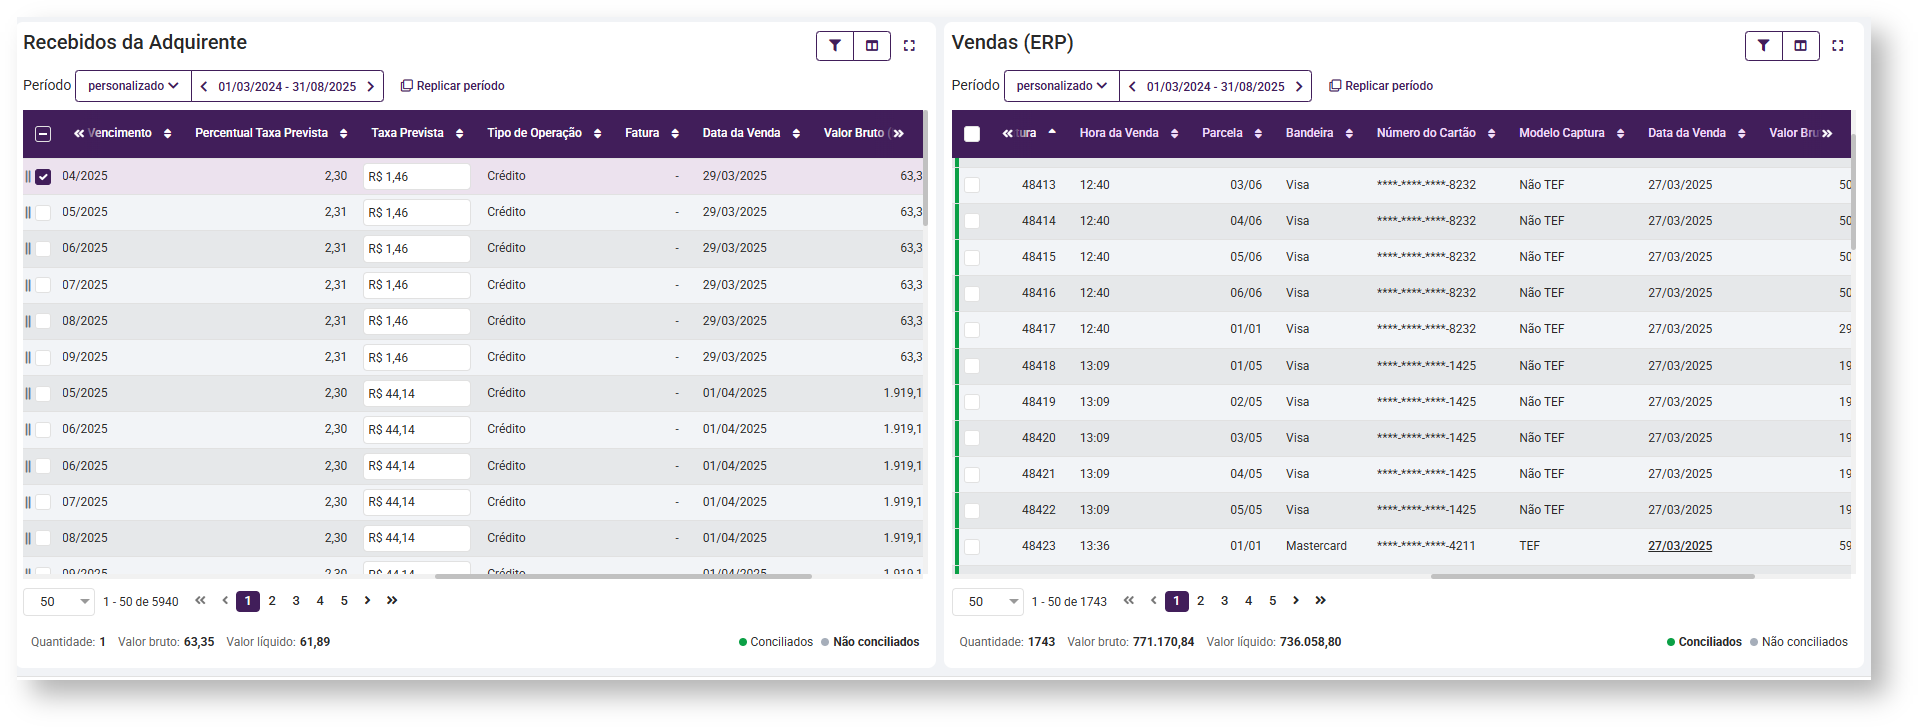The image size is (1919, 728).
Task: Sort Vendas table by Parcela column
Action: coord(1258,134)
